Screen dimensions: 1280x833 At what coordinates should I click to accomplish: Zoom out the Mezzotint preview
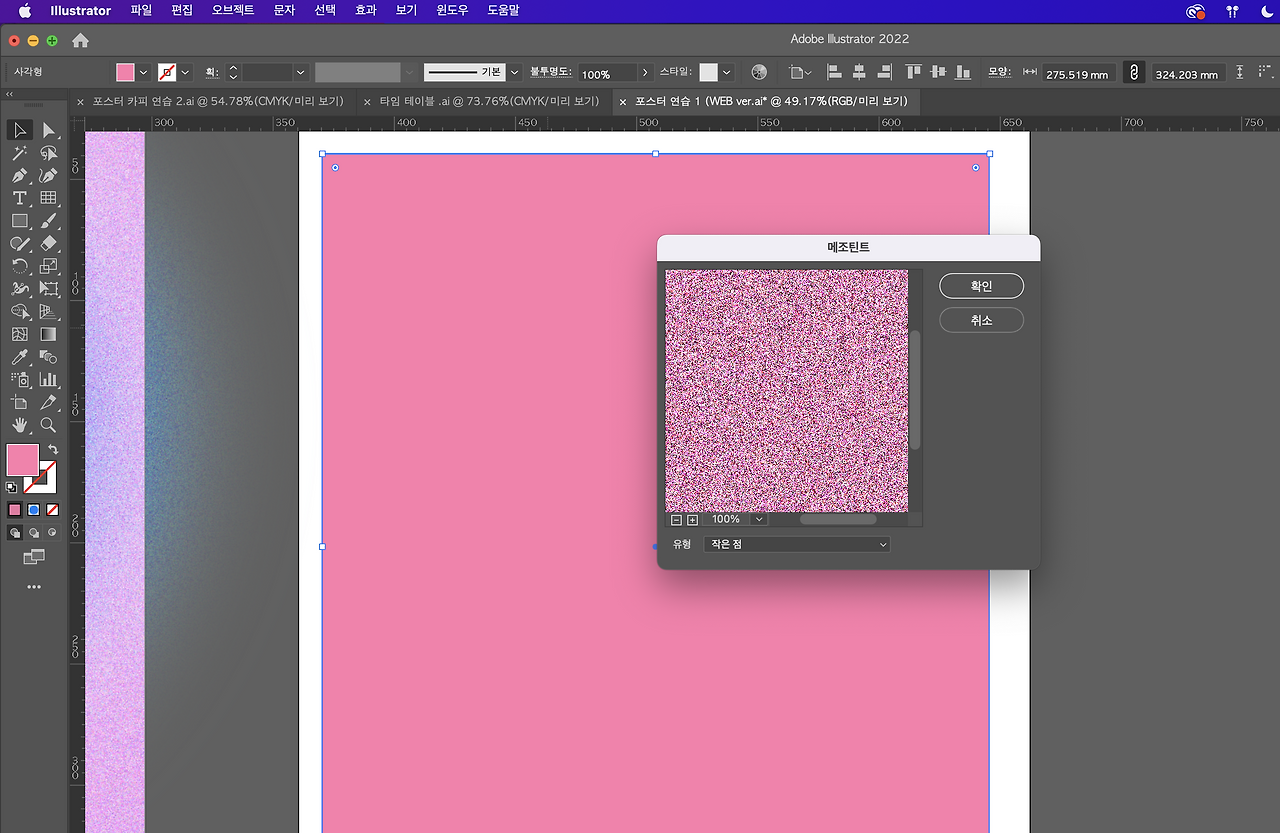click(676, 520)
